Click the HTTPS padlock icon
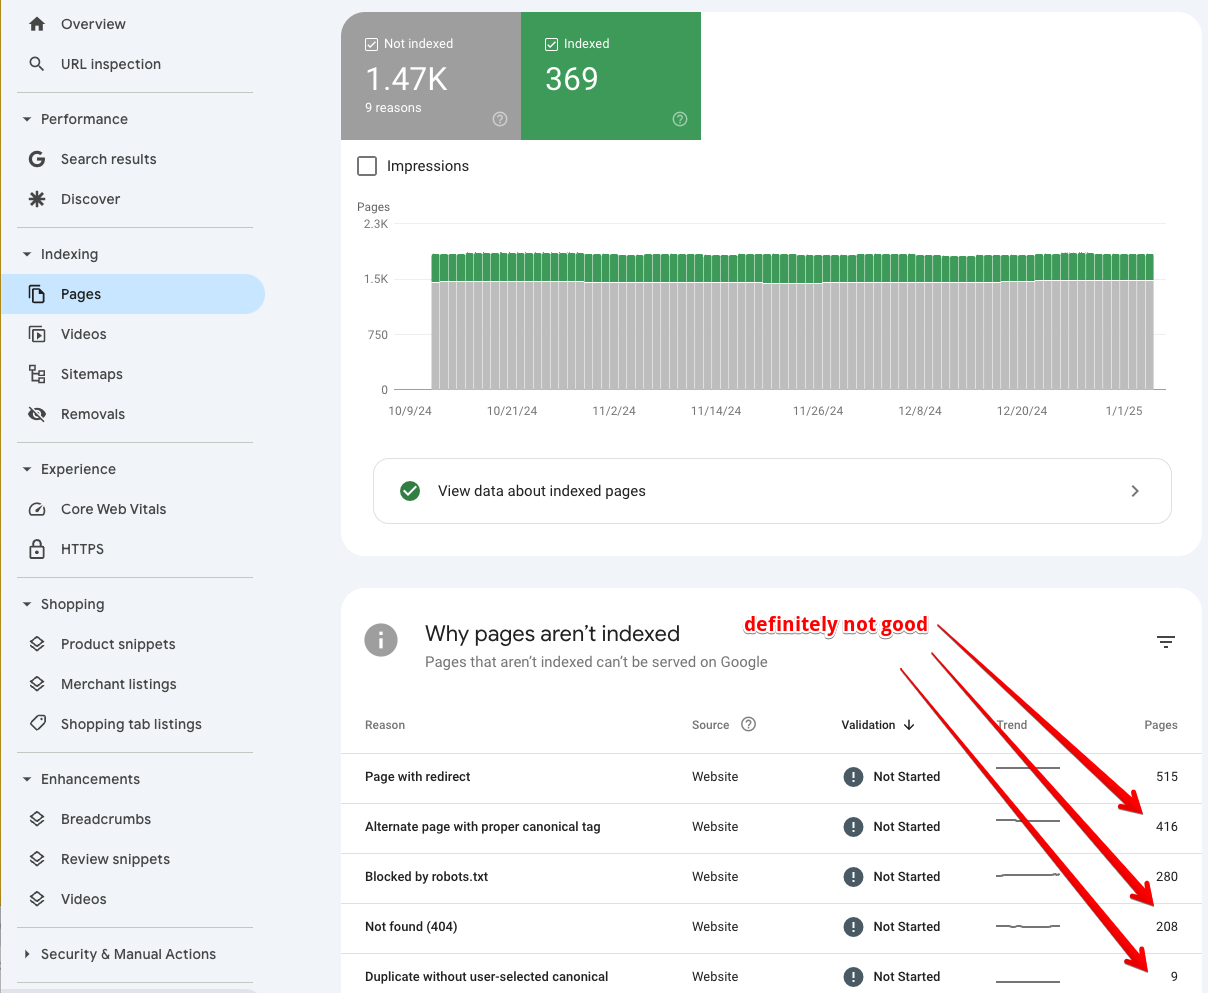Viewport: 1208px width, 993px height. [x=37, y=549]
